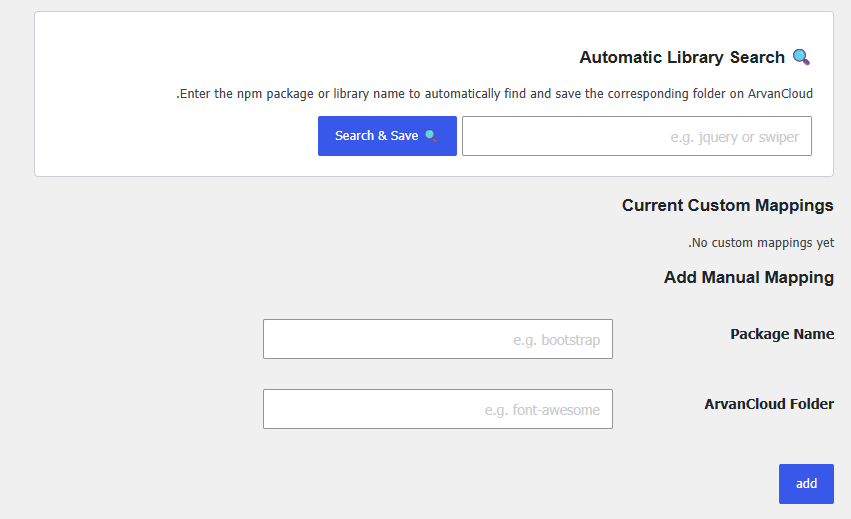The height and width of the screenshot is (519, 851).
Task: Click the Automatic Library Search heading
Action: pos(682,57)
